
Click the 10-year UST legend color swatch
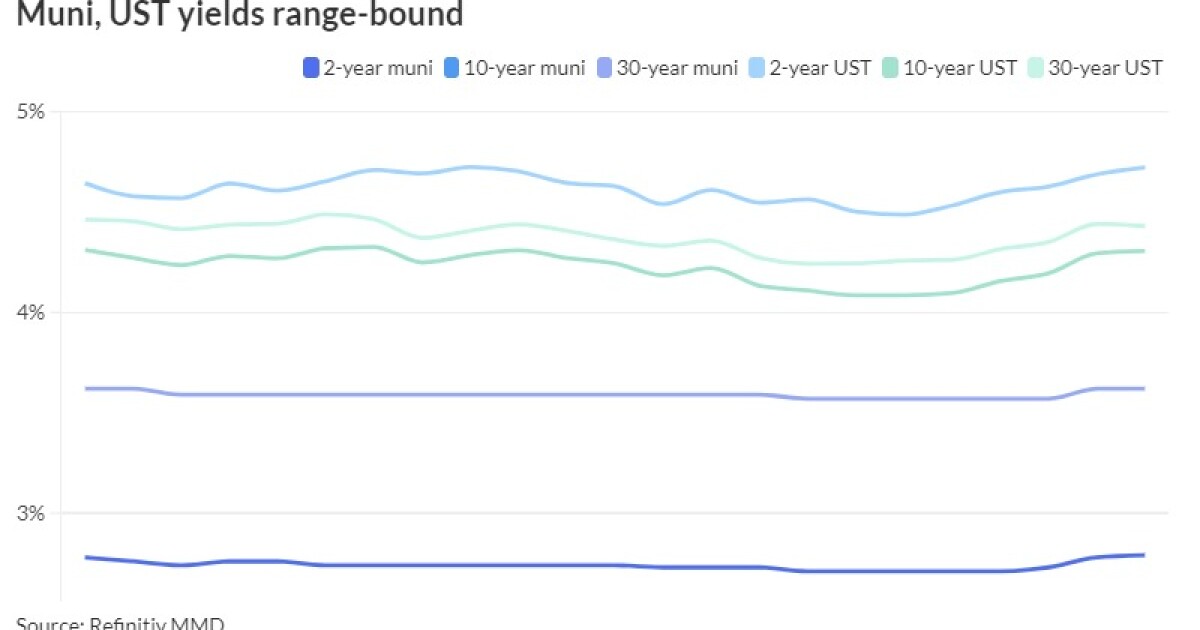tap(888, 68)
